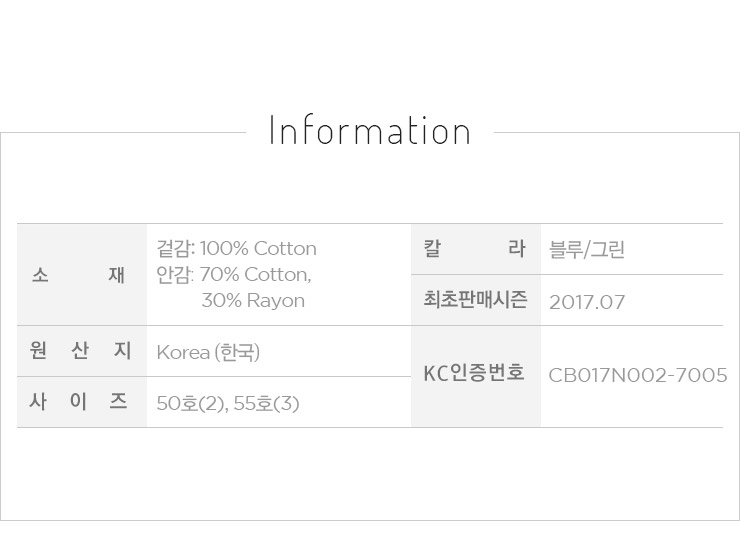The width and height of the screenshot is (740, 543).
Task: Click the CB017N002-7005 certification number
Action: pos(638,376)
